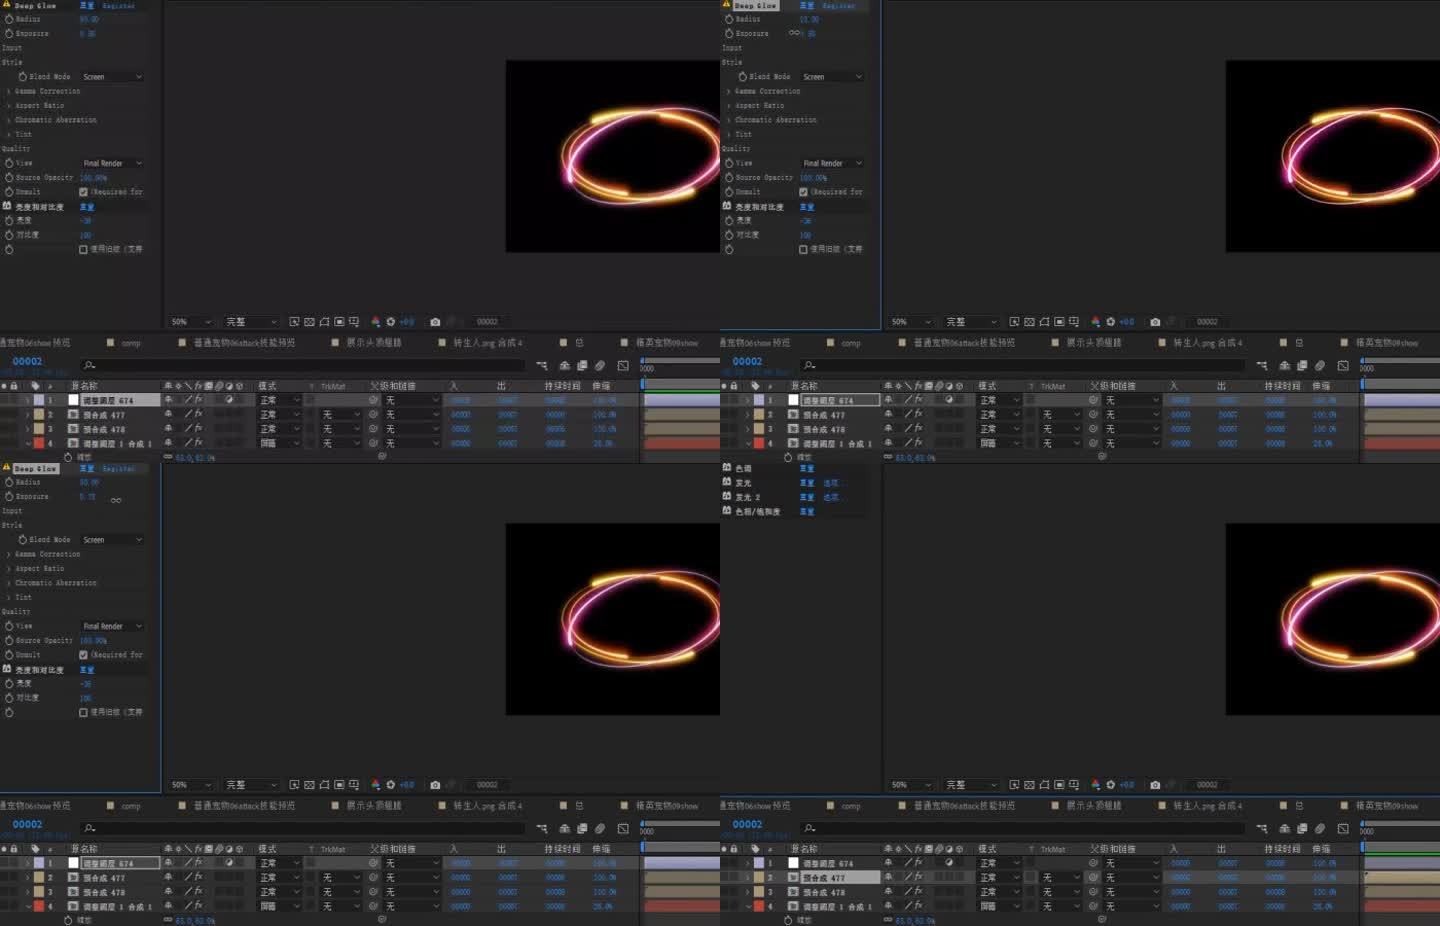This screenshot has width=1440, height=926.
Task: Switch to 展示头顶 tab in bottom-left timeline
Action: click(373, 806)
